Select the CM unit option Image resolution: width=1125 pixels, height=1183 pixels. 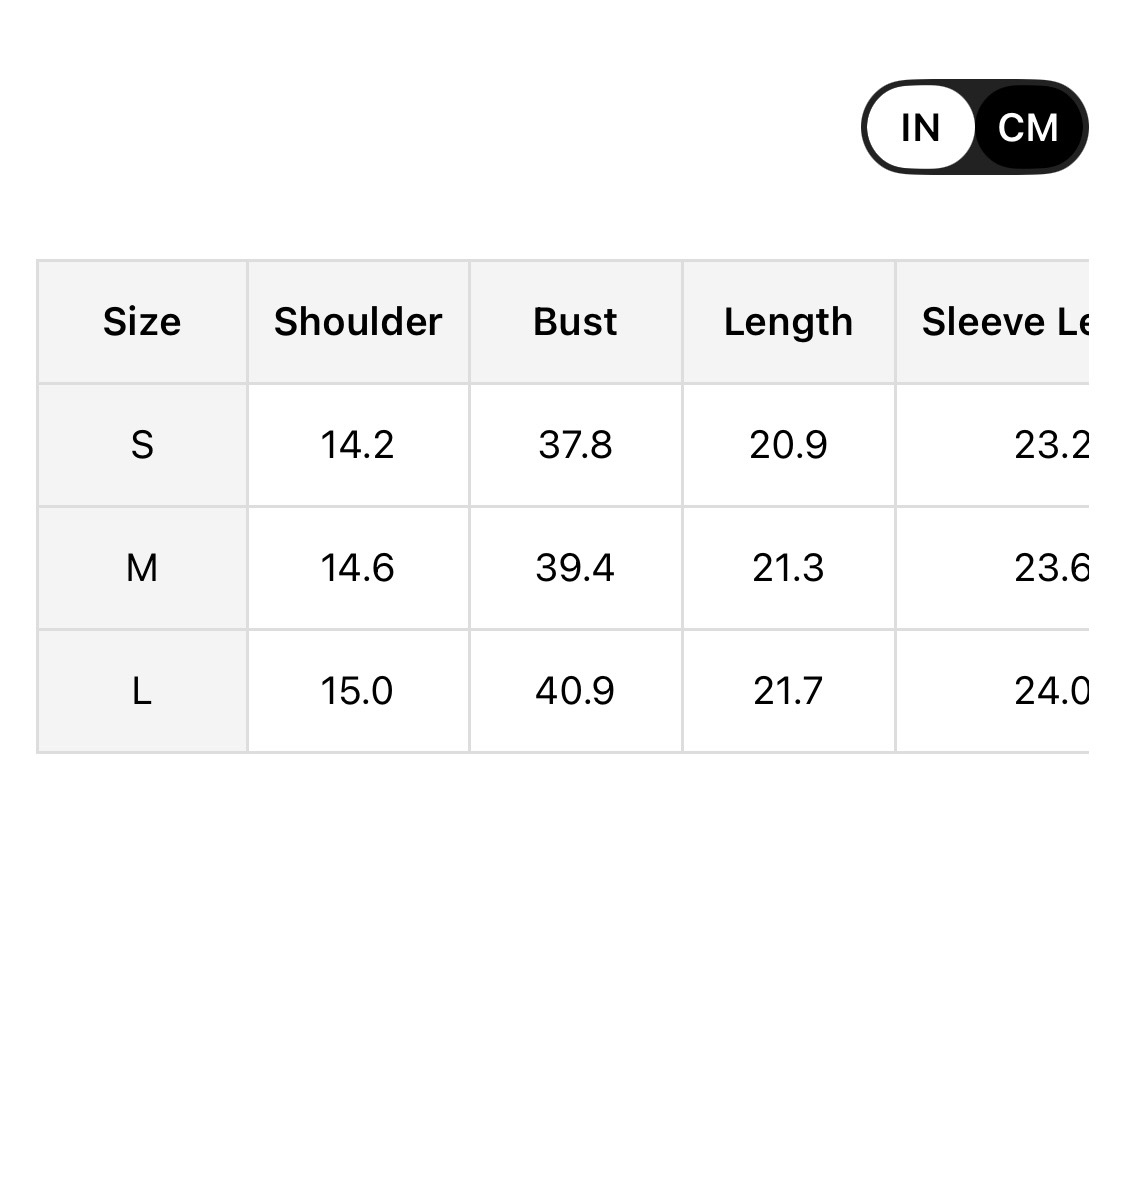click(1028, 128)
